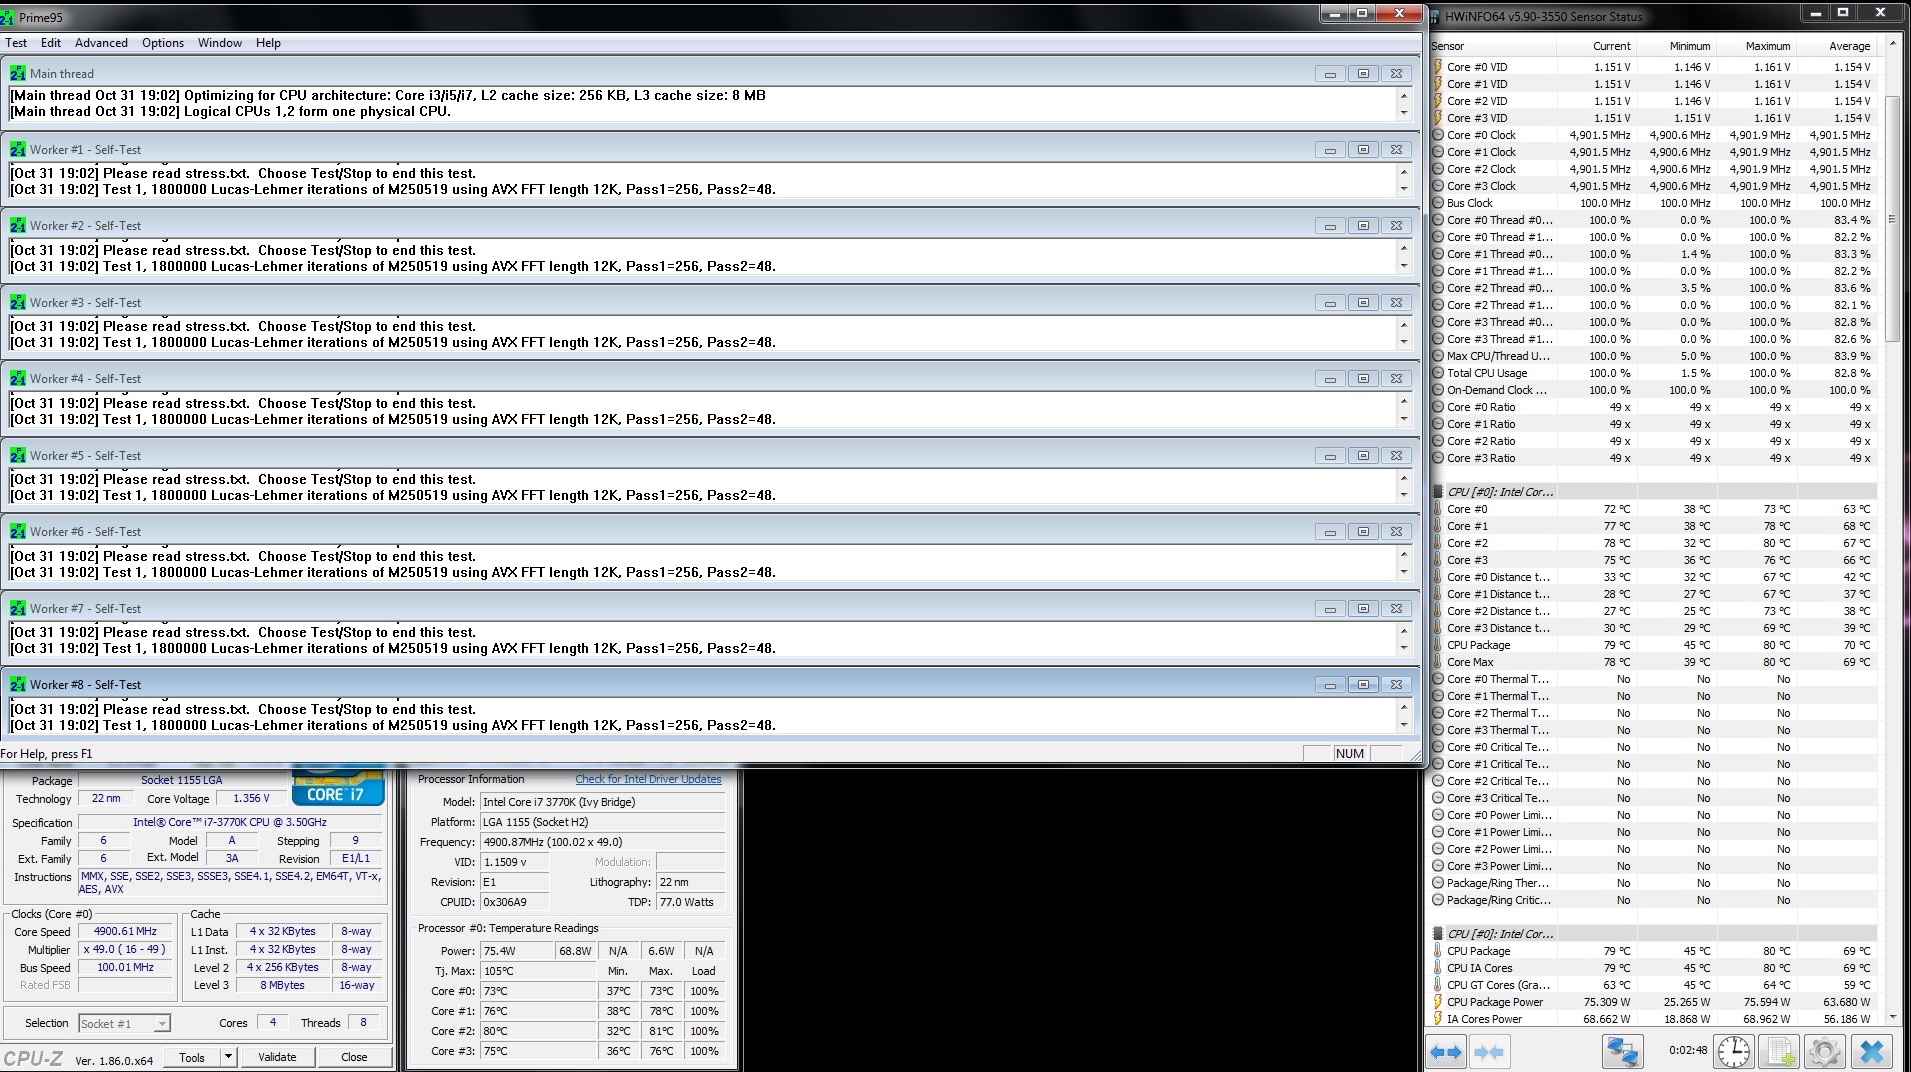Click the Current column header
The height and width of the screenshot is (1072, 1911).
tap(1596, 46)
